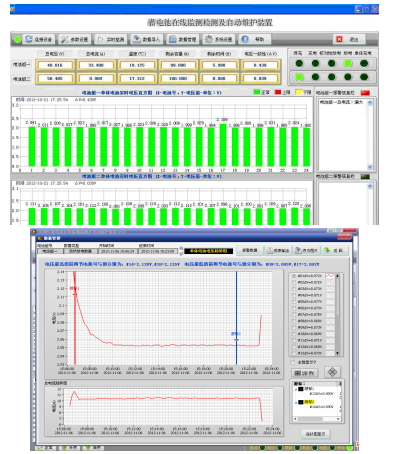Click the red line swatch for curve #01

tap(330, 276)
